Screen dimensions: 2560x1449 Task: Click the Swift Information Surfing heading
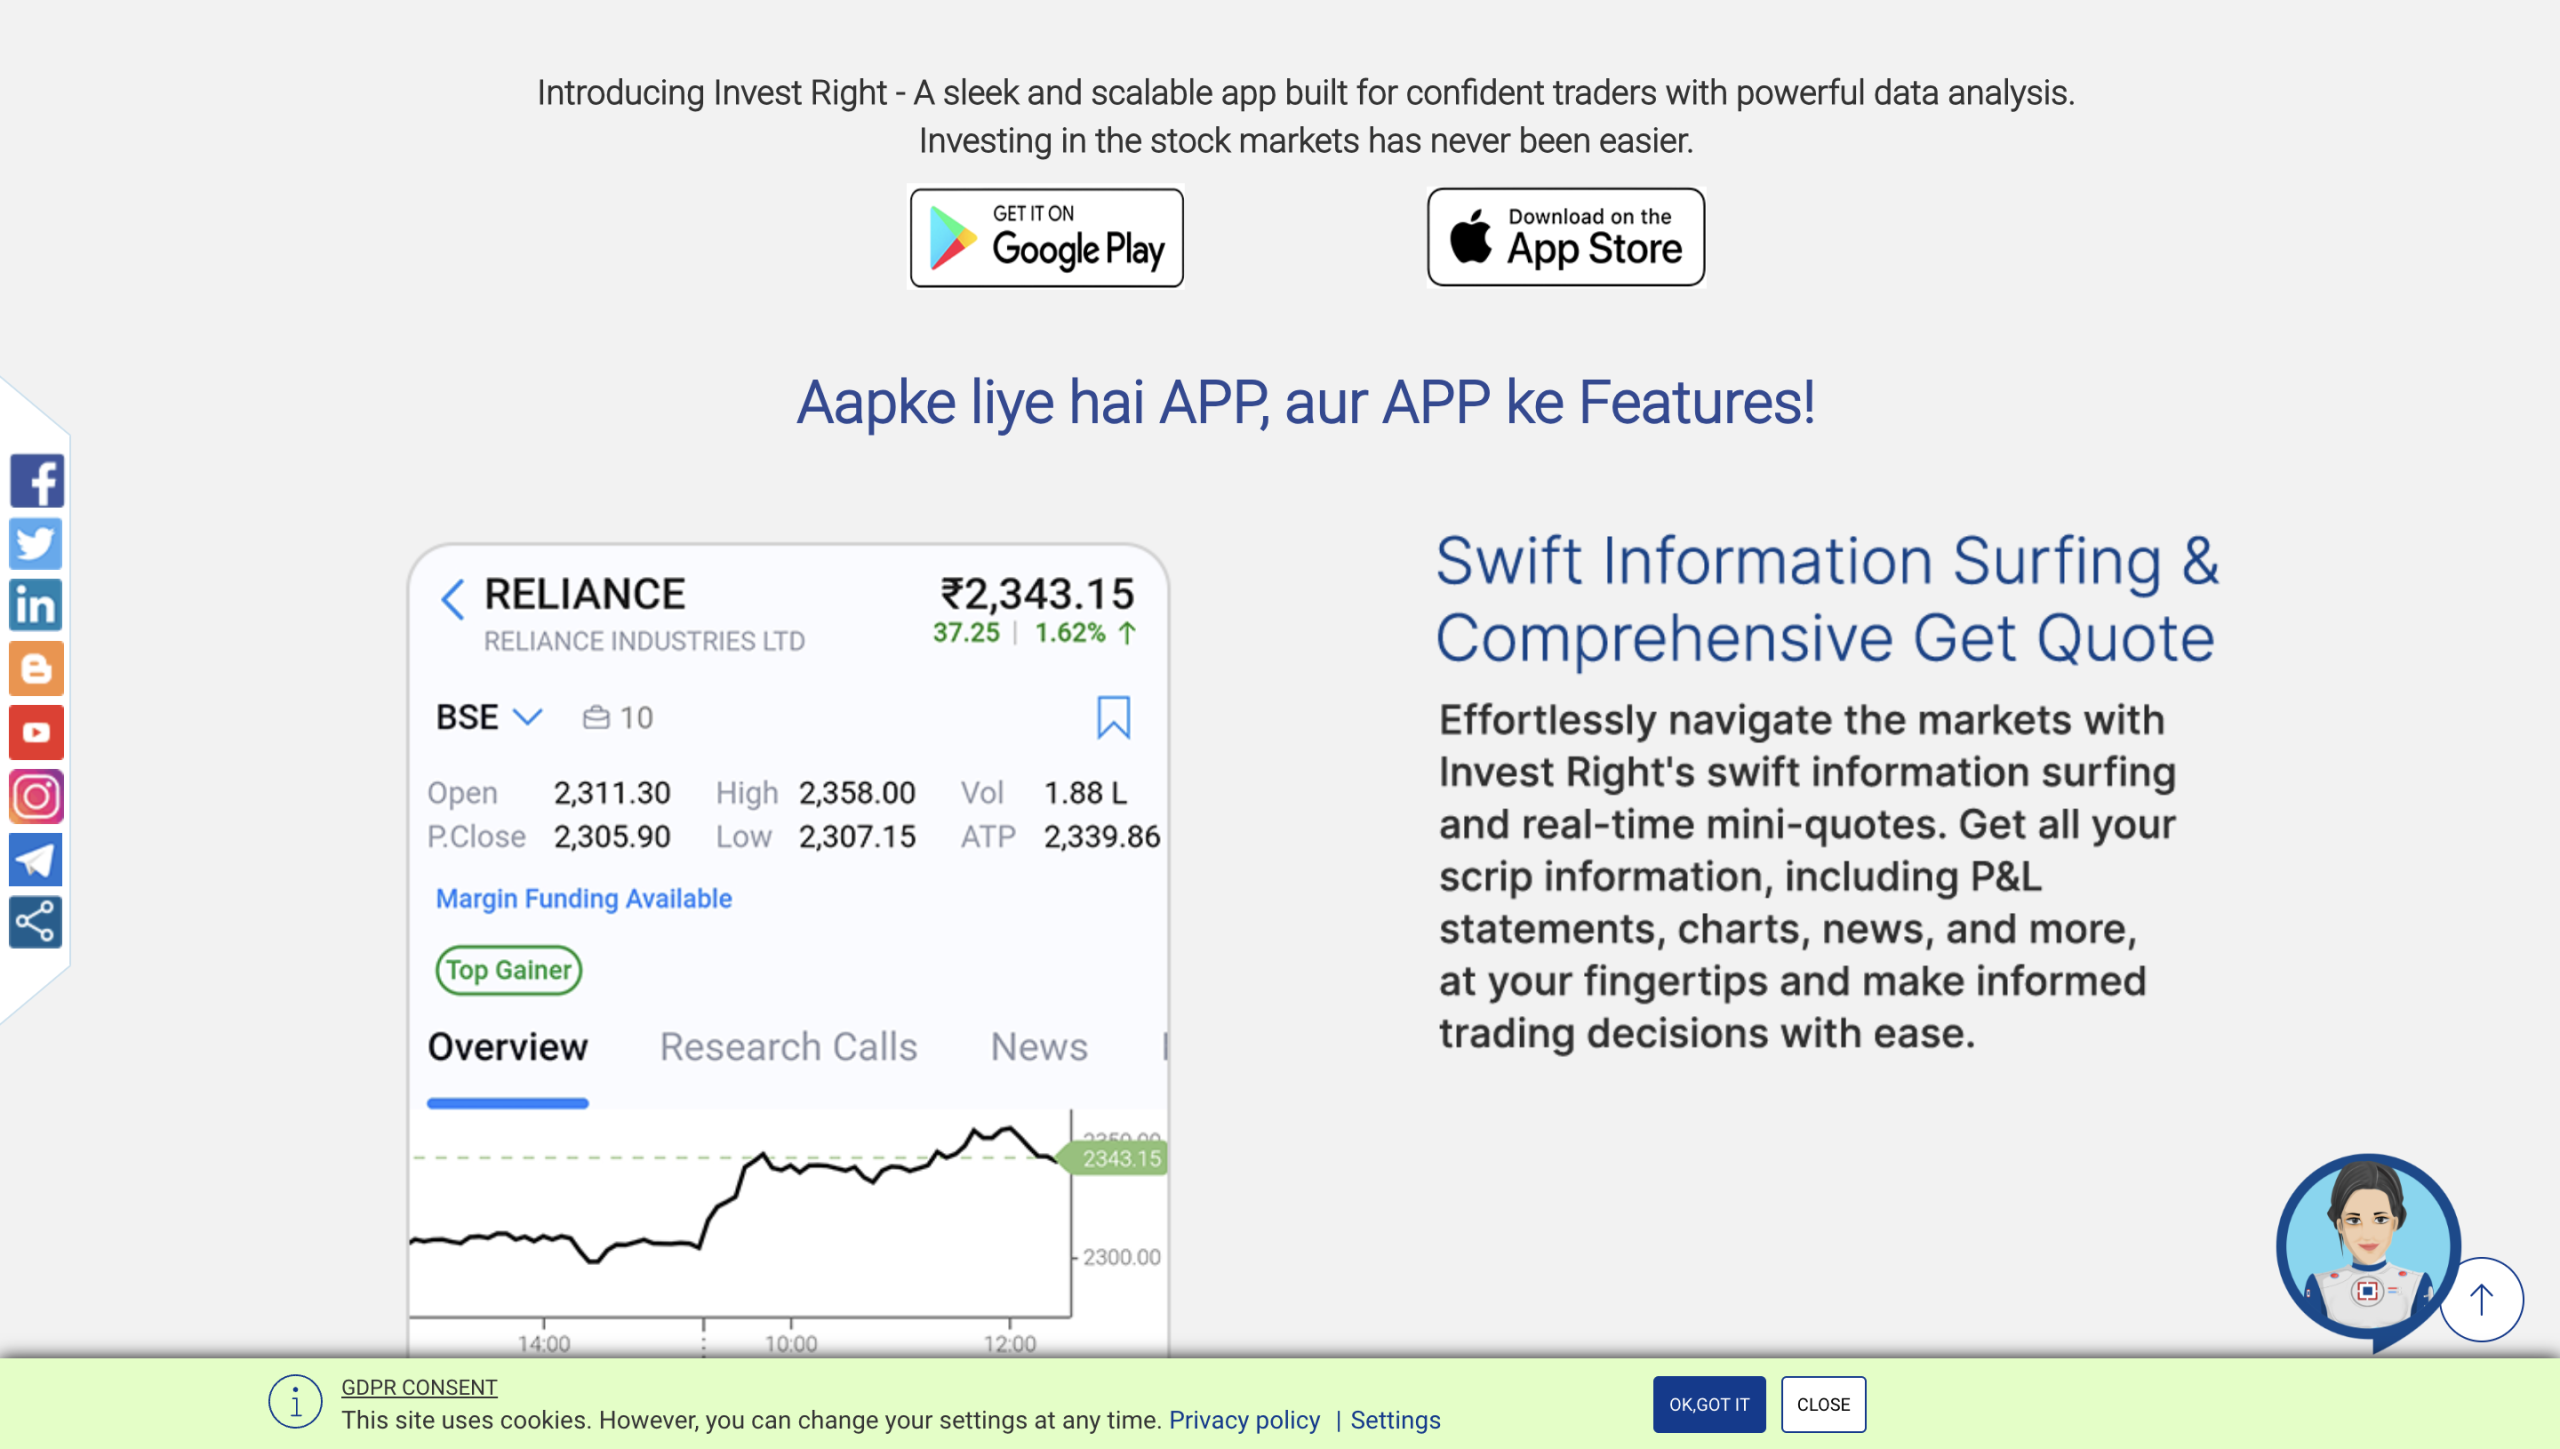click(x=1827, y=599)
